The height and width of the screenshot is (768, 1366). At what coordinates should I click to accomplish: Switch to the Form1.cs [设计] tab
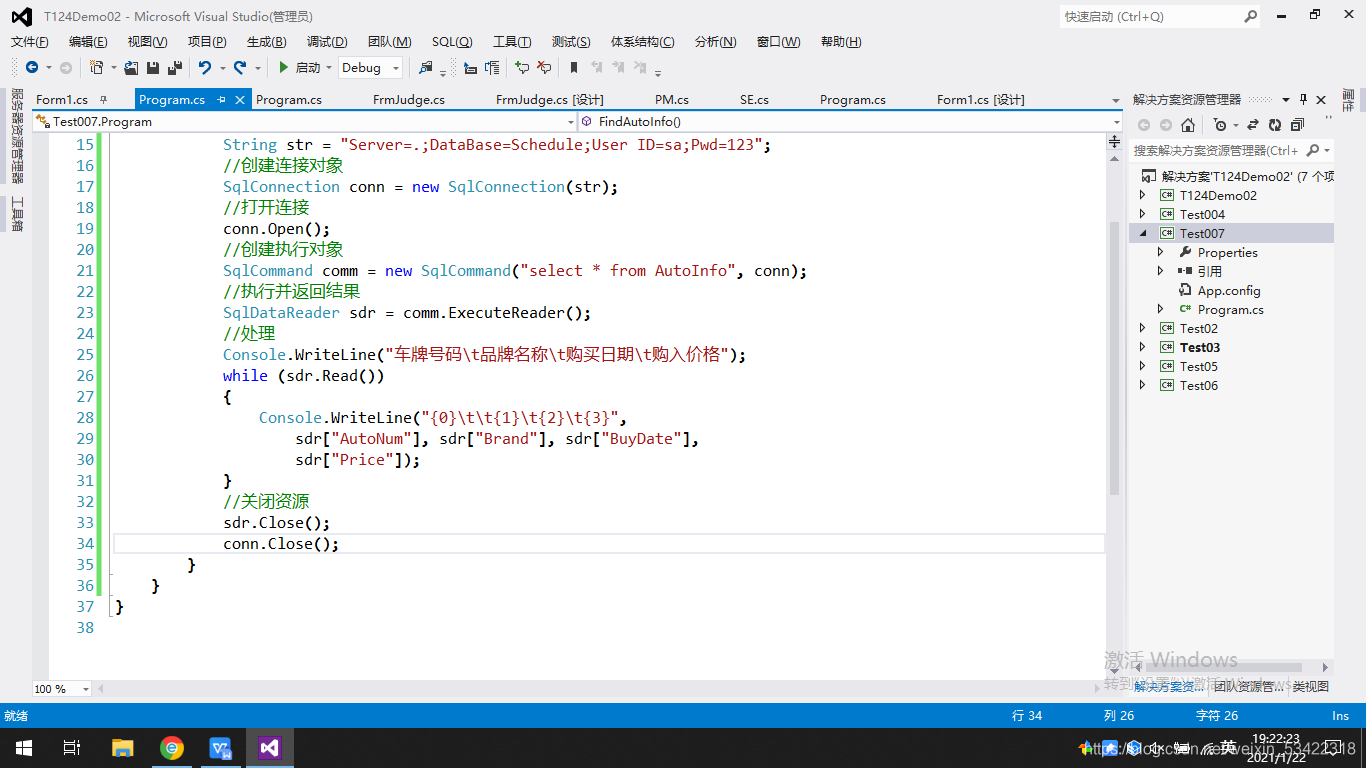981,100
